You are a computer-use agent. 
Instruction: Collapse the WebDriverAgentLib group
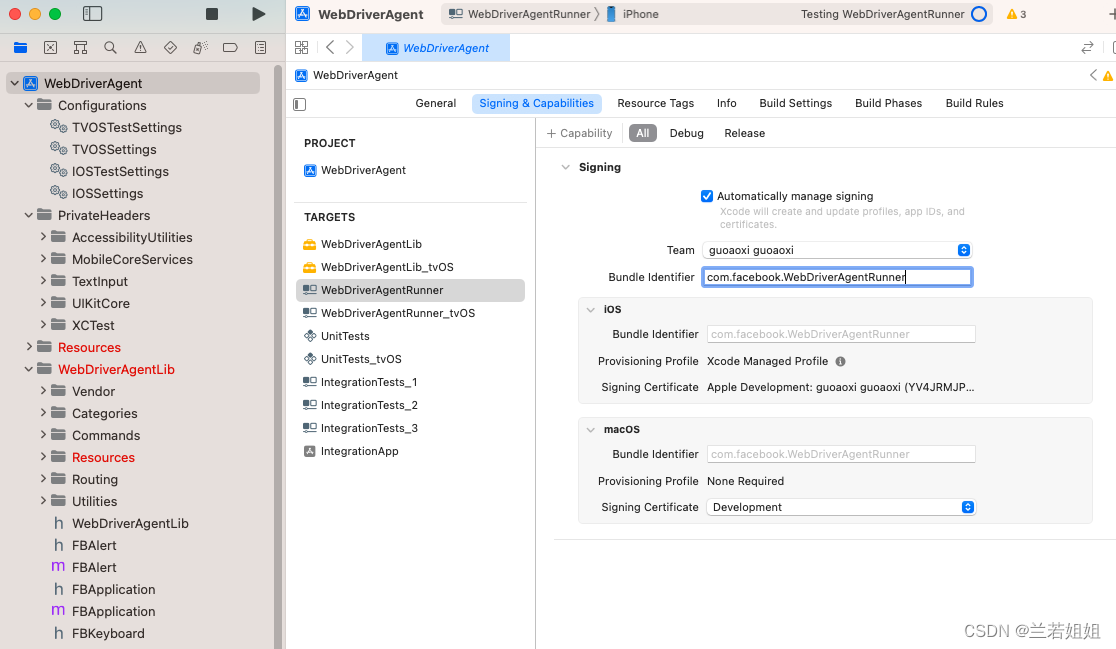(x=28, y=369)
